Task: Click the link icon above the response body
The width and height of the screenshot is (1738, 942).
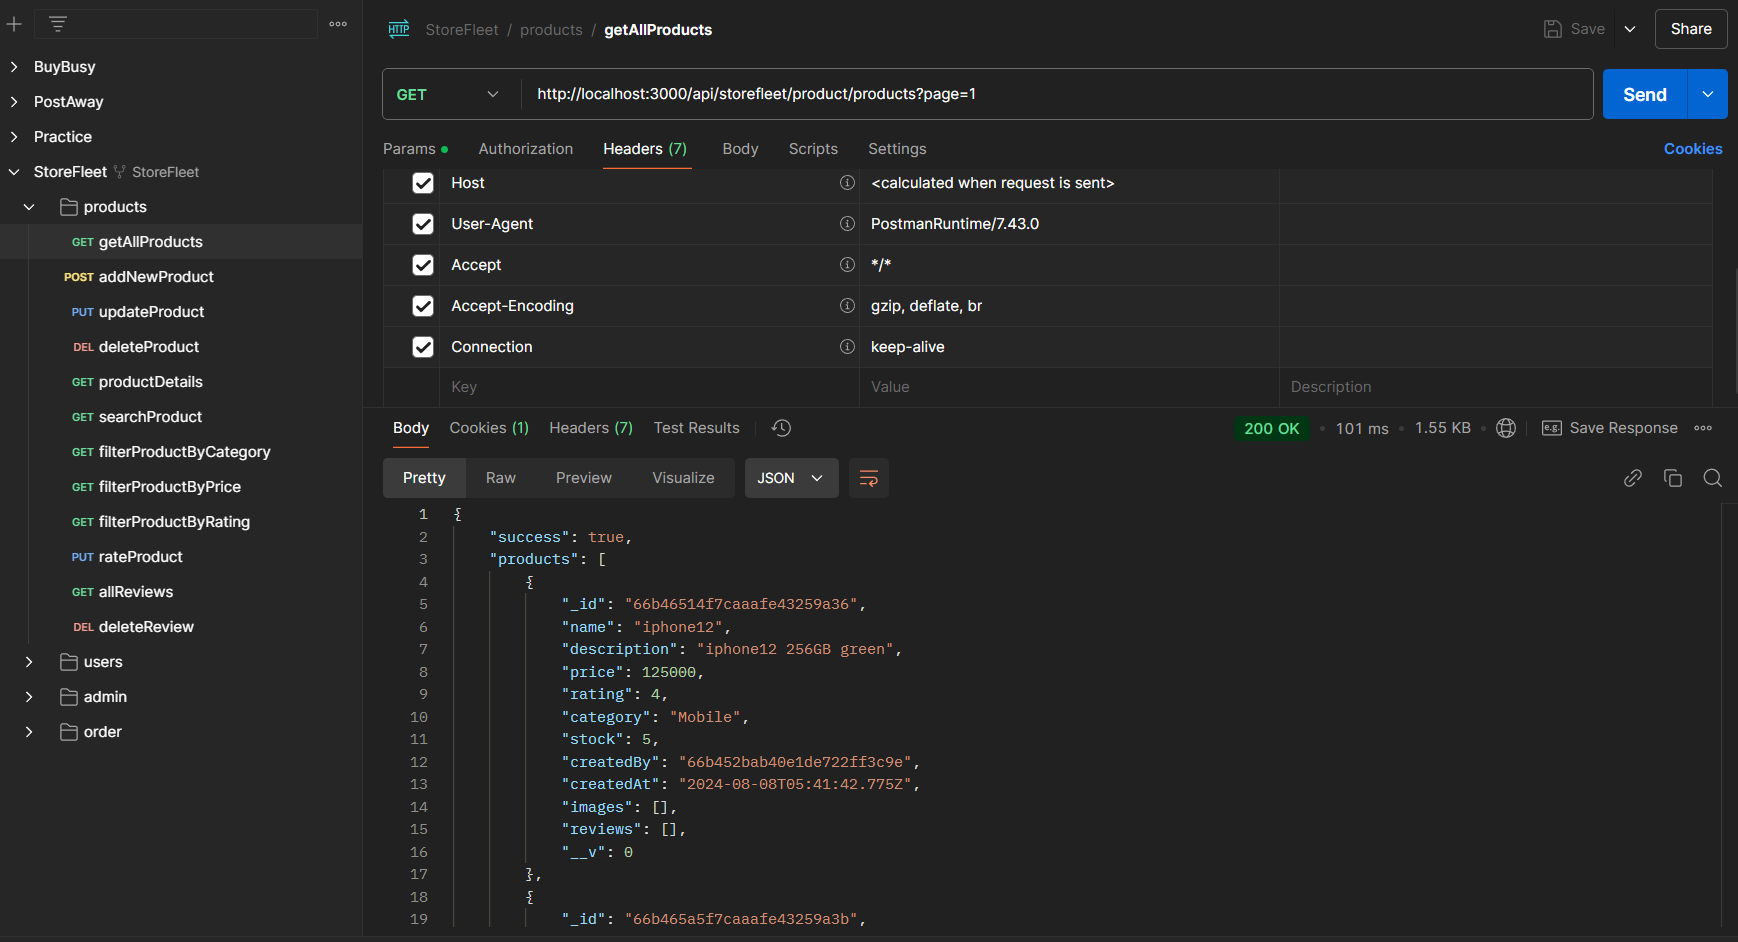Action: (x=1633, y=478)
